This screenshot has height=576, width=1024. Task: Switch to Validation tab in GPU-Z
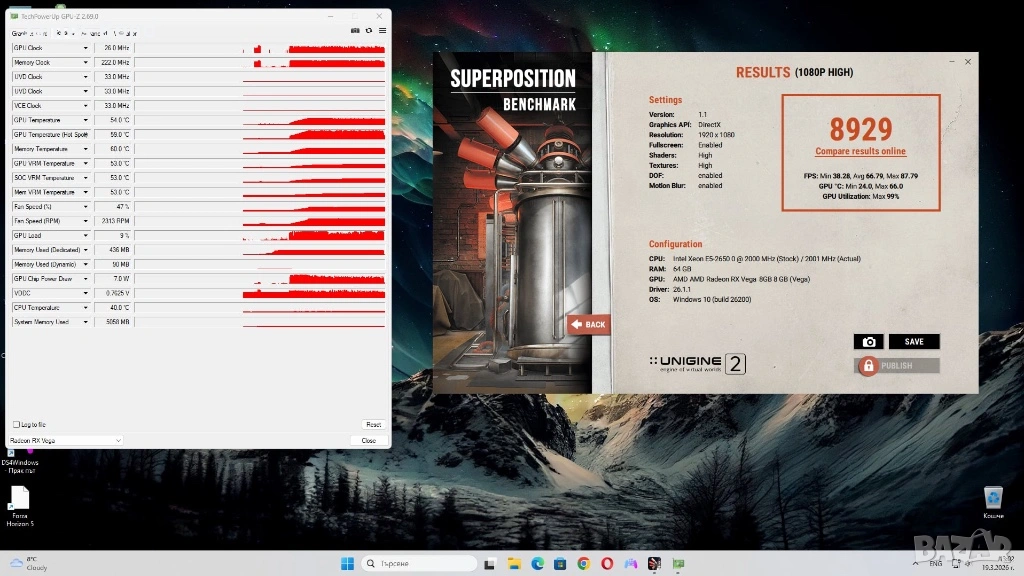125,33
